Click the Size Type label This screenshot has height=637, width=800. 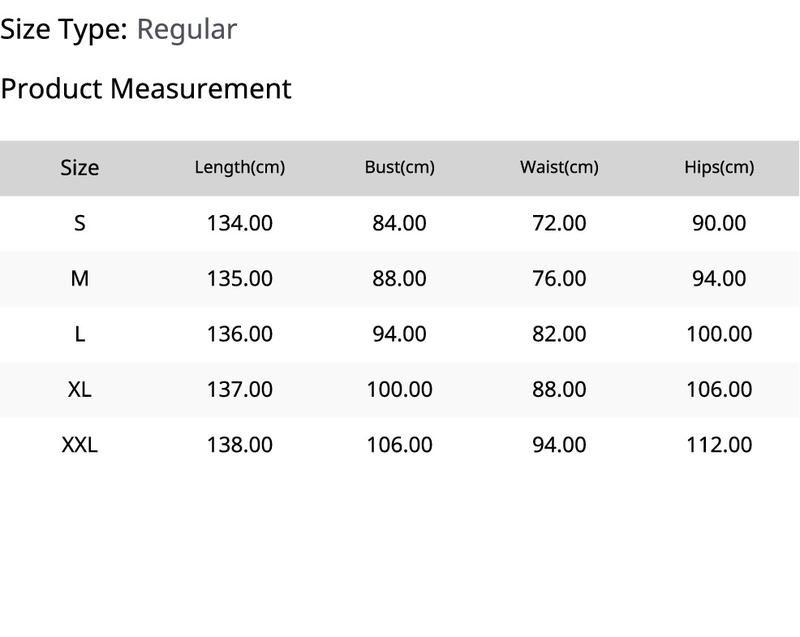click(x=64, y=30)
